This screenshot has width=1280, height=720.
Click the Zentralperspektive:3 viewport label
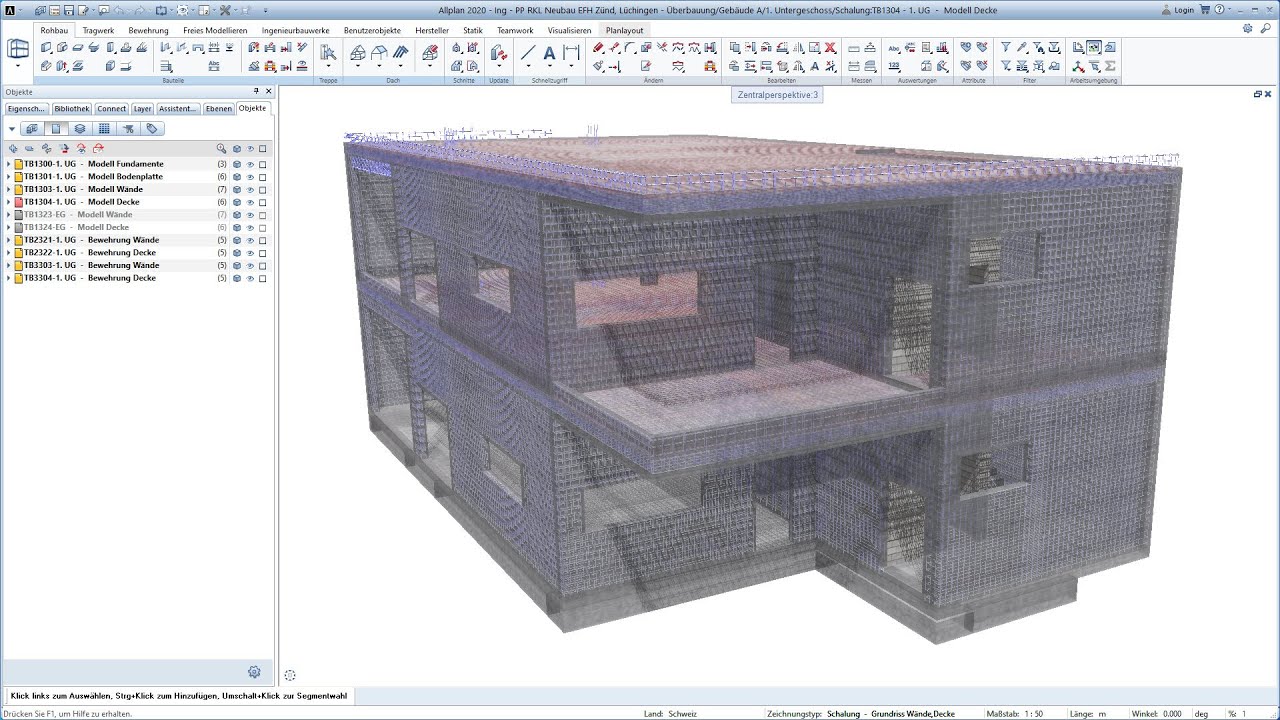[778, 95]
